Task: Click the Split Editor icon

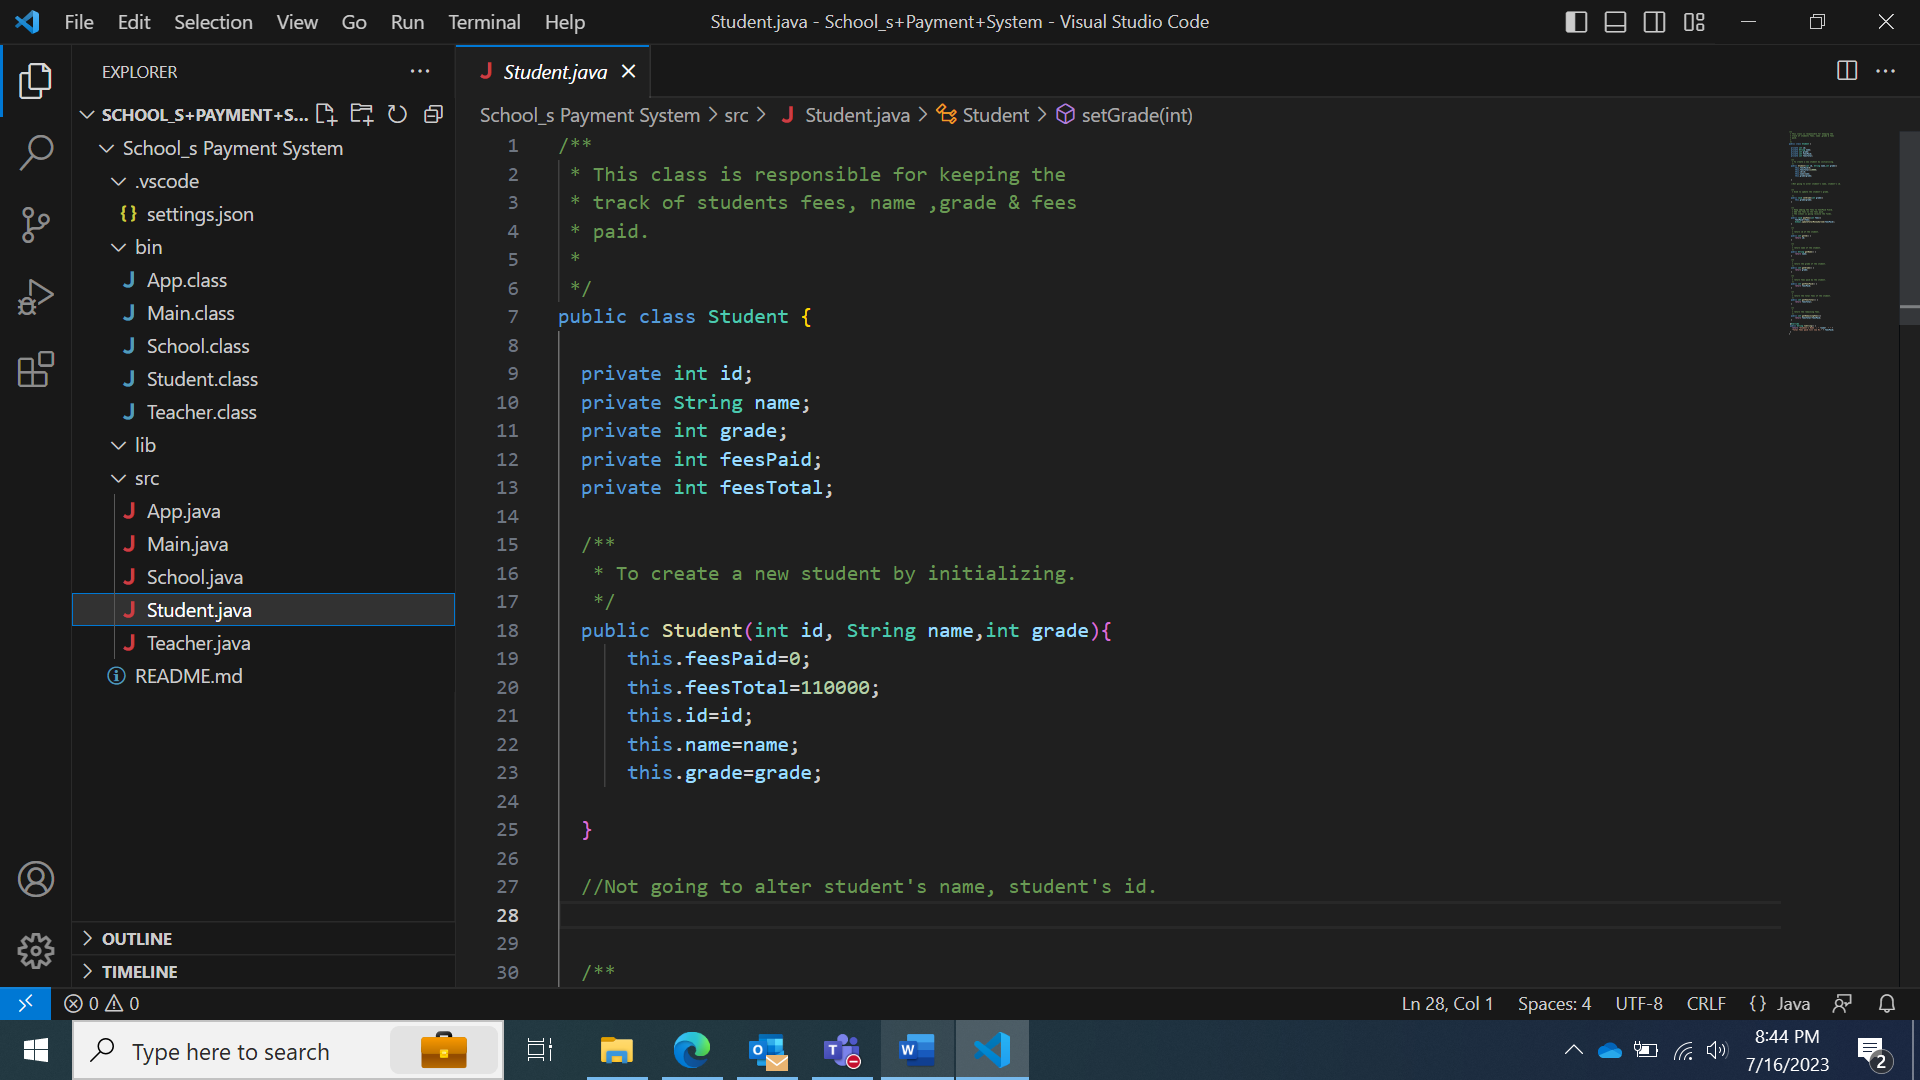Action: pyautogui.click(x=1845, y=71)
